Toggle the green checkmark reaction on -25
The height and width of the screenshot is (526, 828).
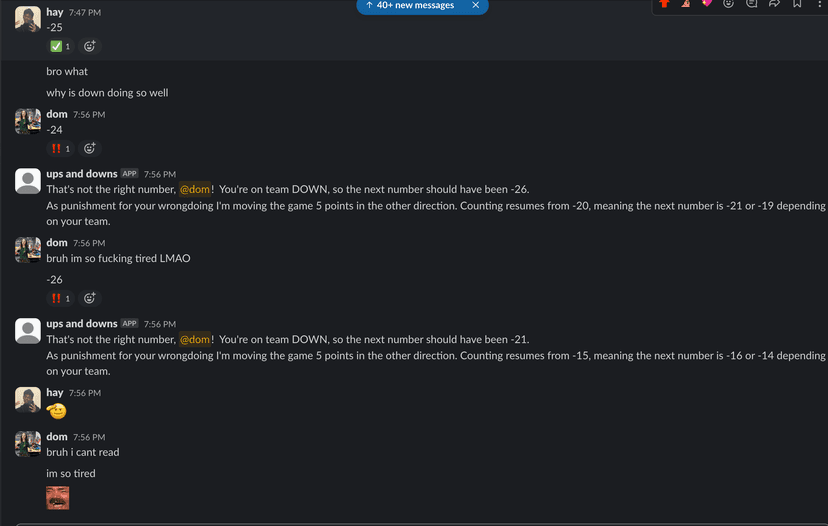click(60, 46)
